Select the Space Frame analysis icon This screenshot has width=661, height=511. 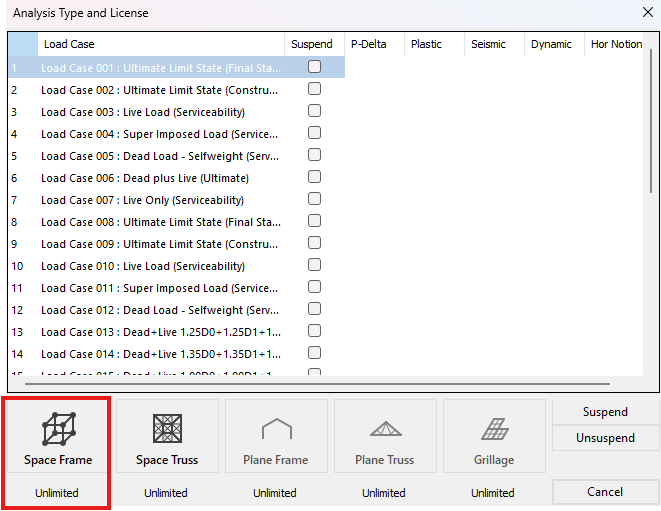coord(59,429)
